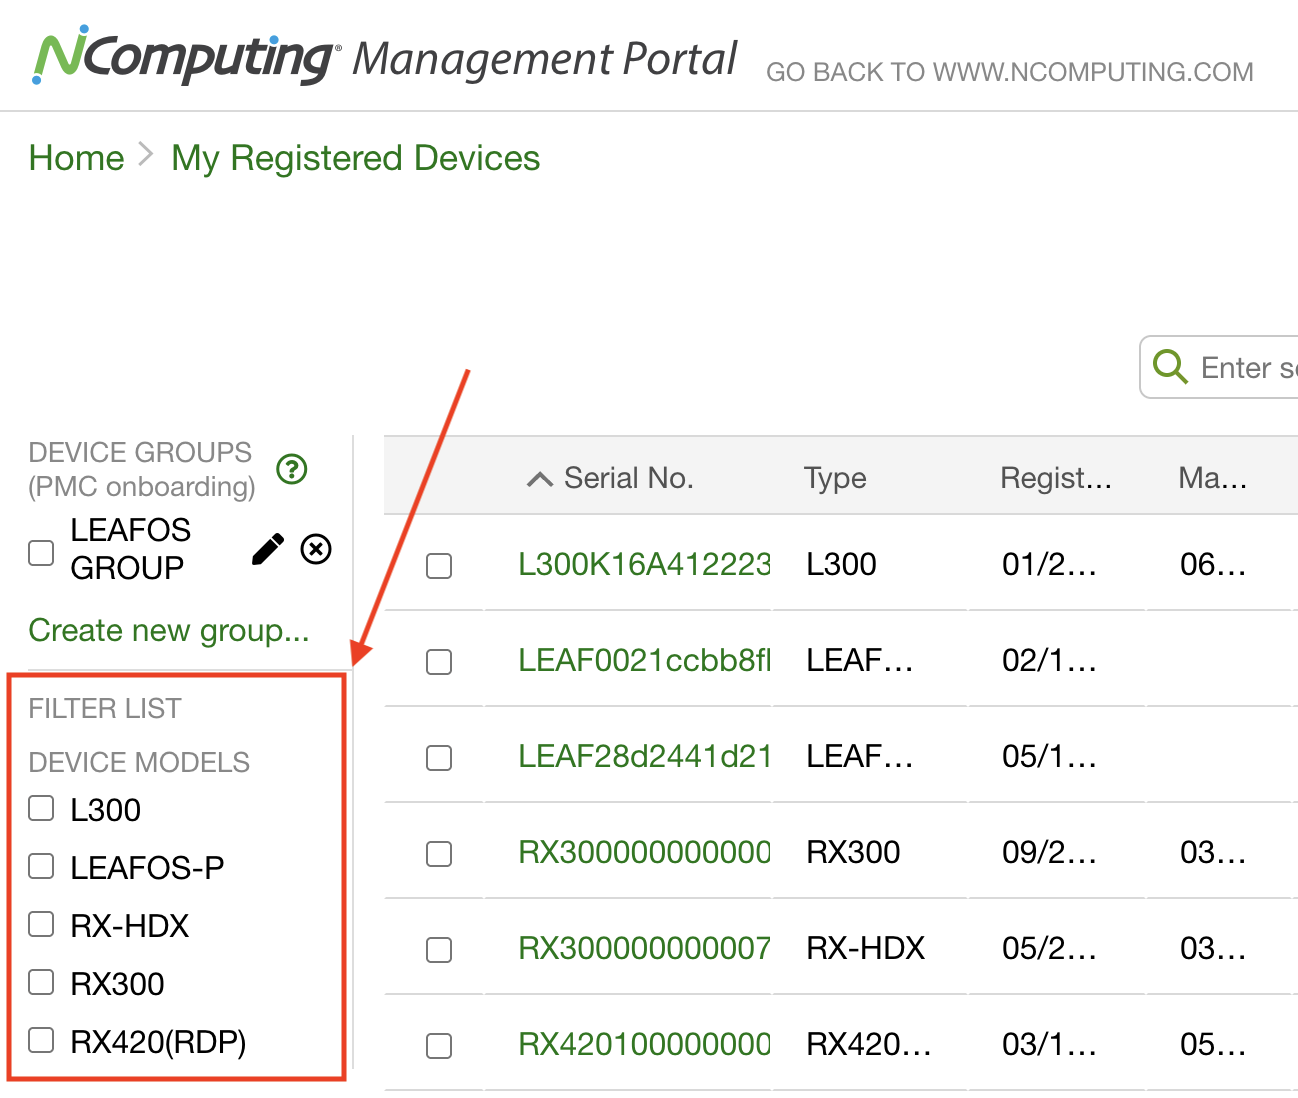The width and height of the screenshot is (1298, 1098).
Task: Click Create new group link
Action: coord(169,630)
